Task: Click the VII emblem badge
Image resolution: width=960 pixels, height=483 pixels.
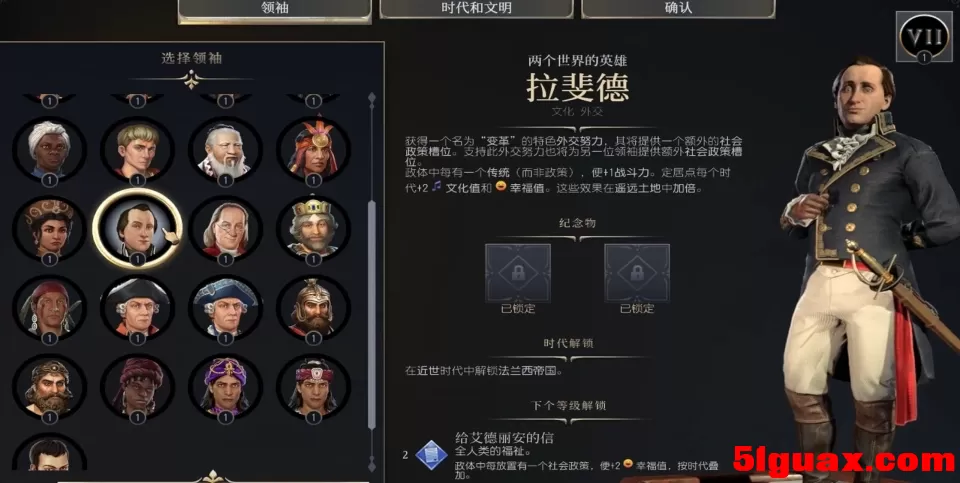Action: 924,37
